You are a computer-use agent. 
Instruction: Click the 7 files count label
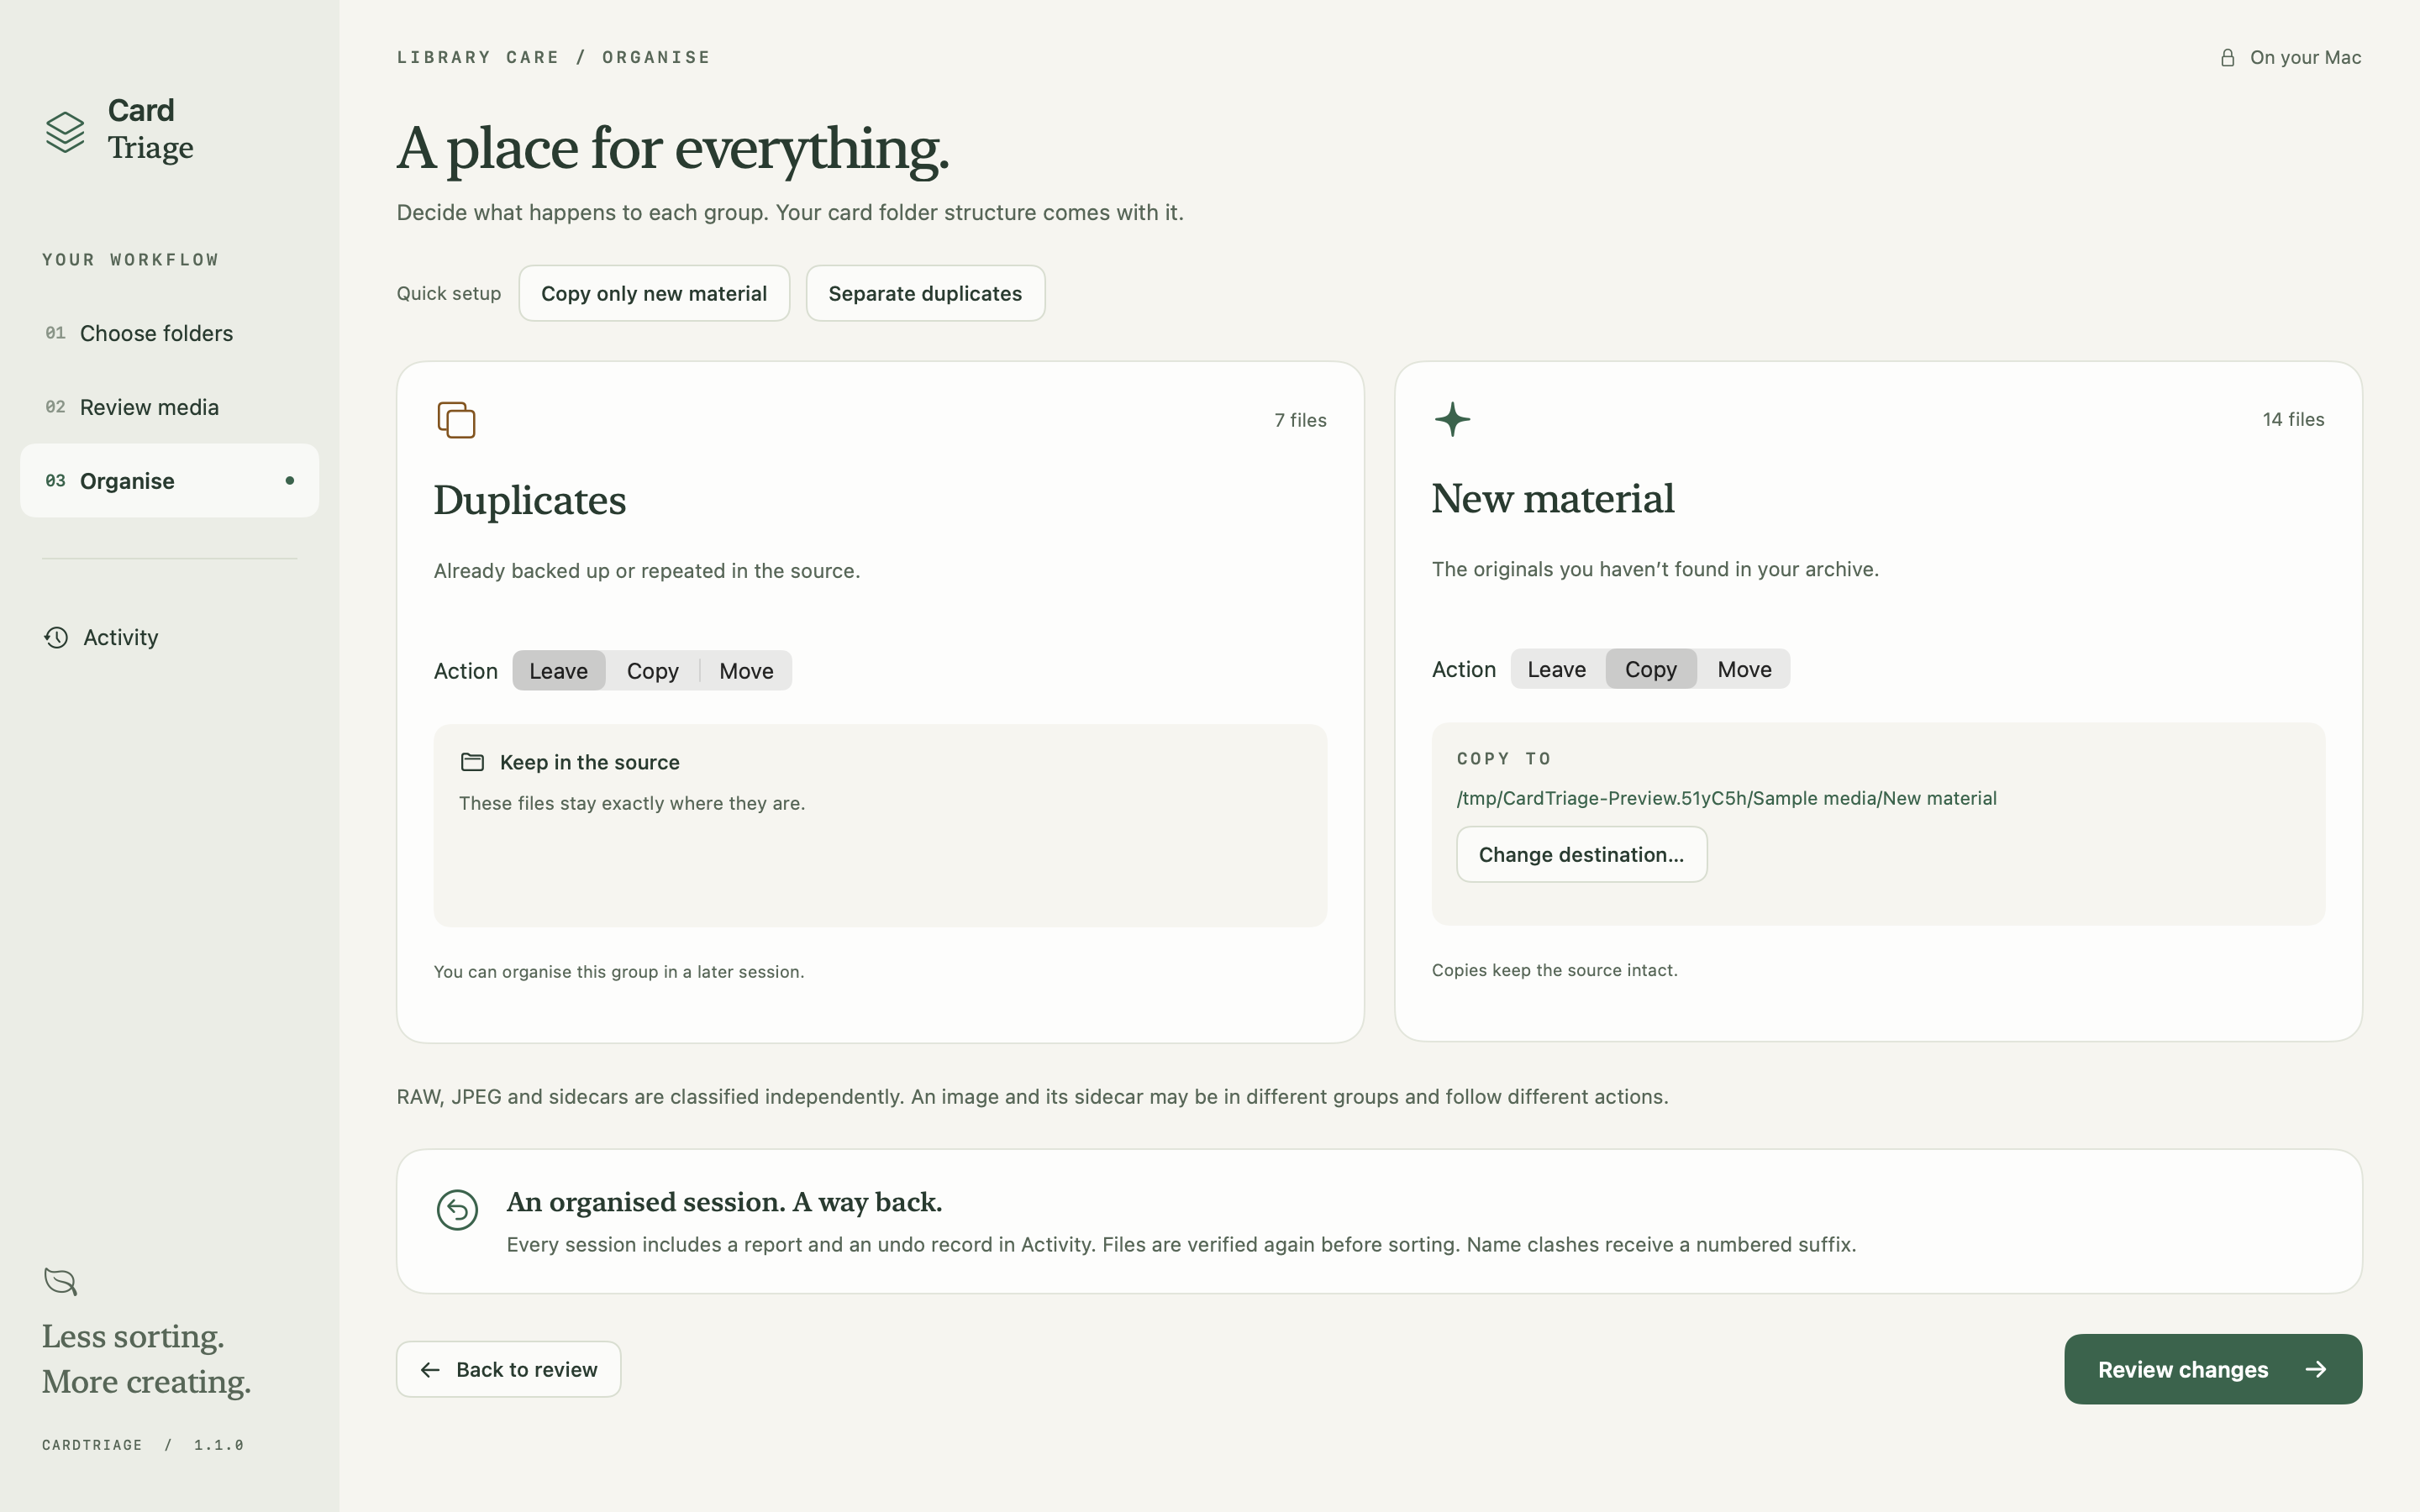1300,420
